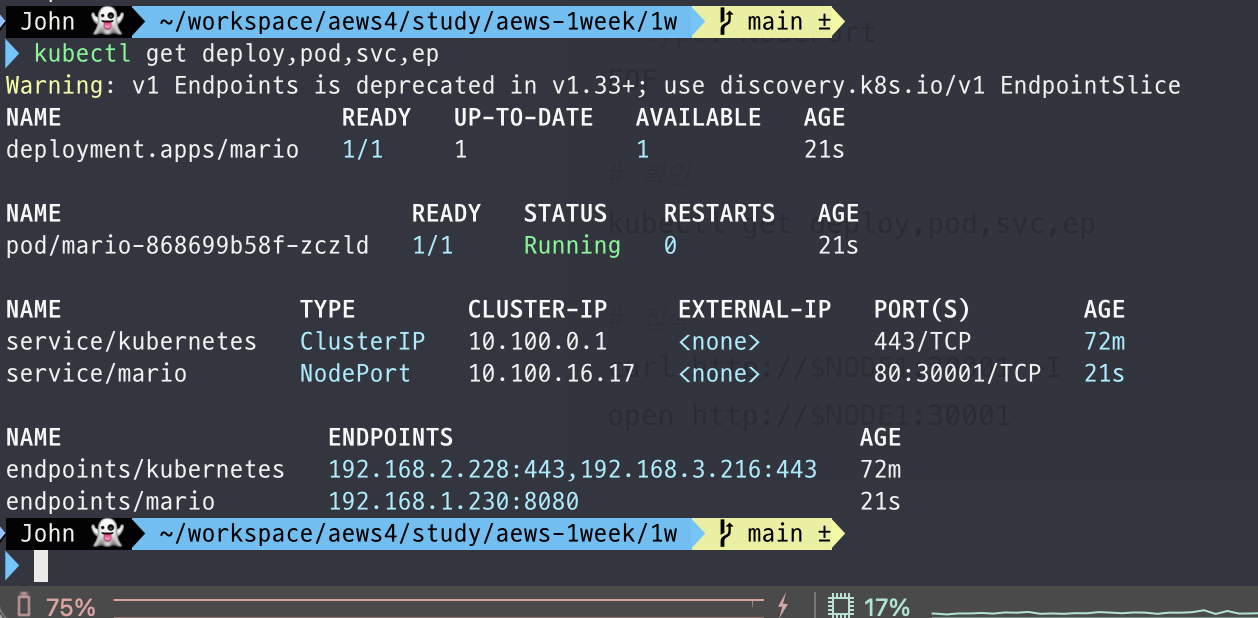Click endpoint 192.168.1.230:8080
The width and height of the screenshot is (1258, 618).
[x=453, y=501]
